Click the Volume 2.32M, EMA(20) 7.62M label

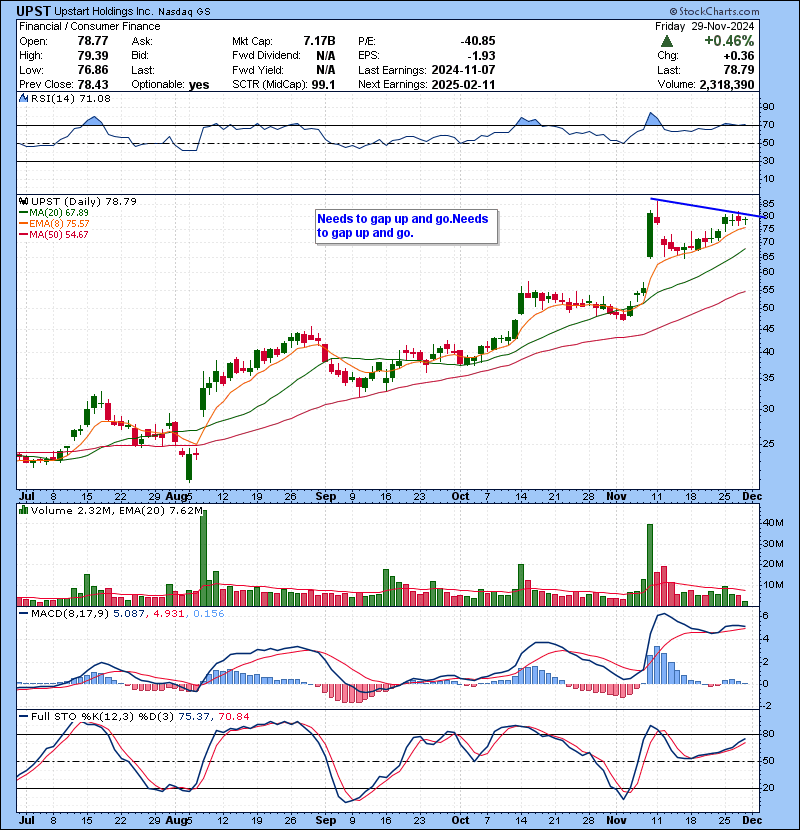point(116,510)
